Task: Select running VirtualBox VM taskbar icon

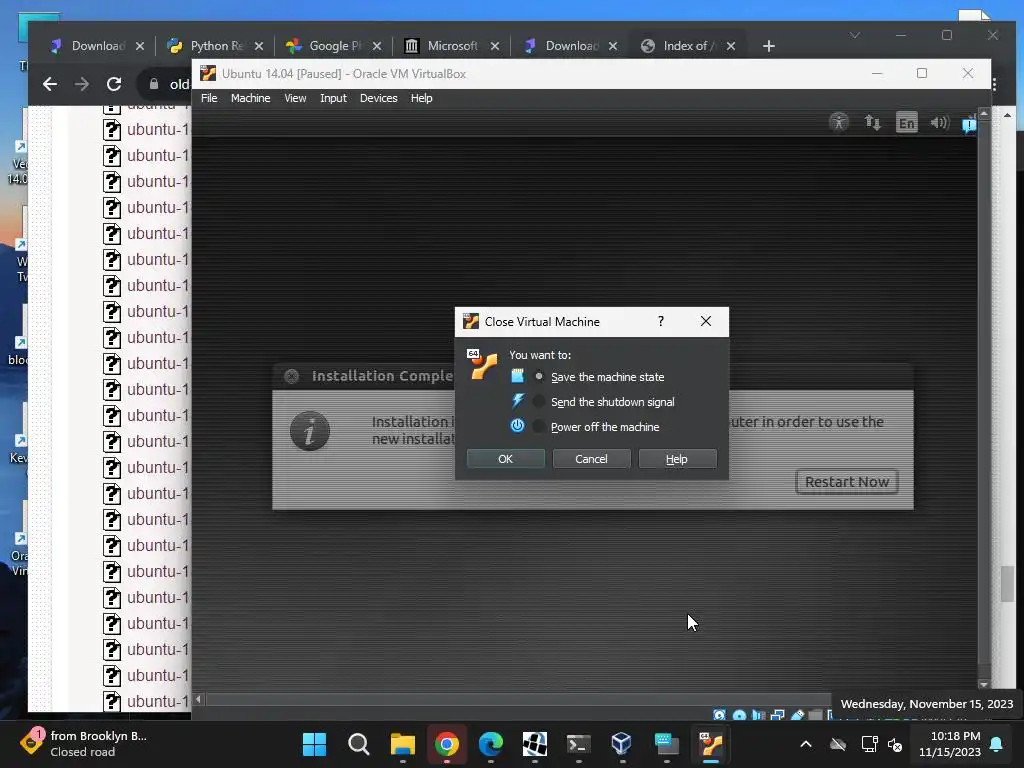Action: pyautogui.click(x=711, y=744)
